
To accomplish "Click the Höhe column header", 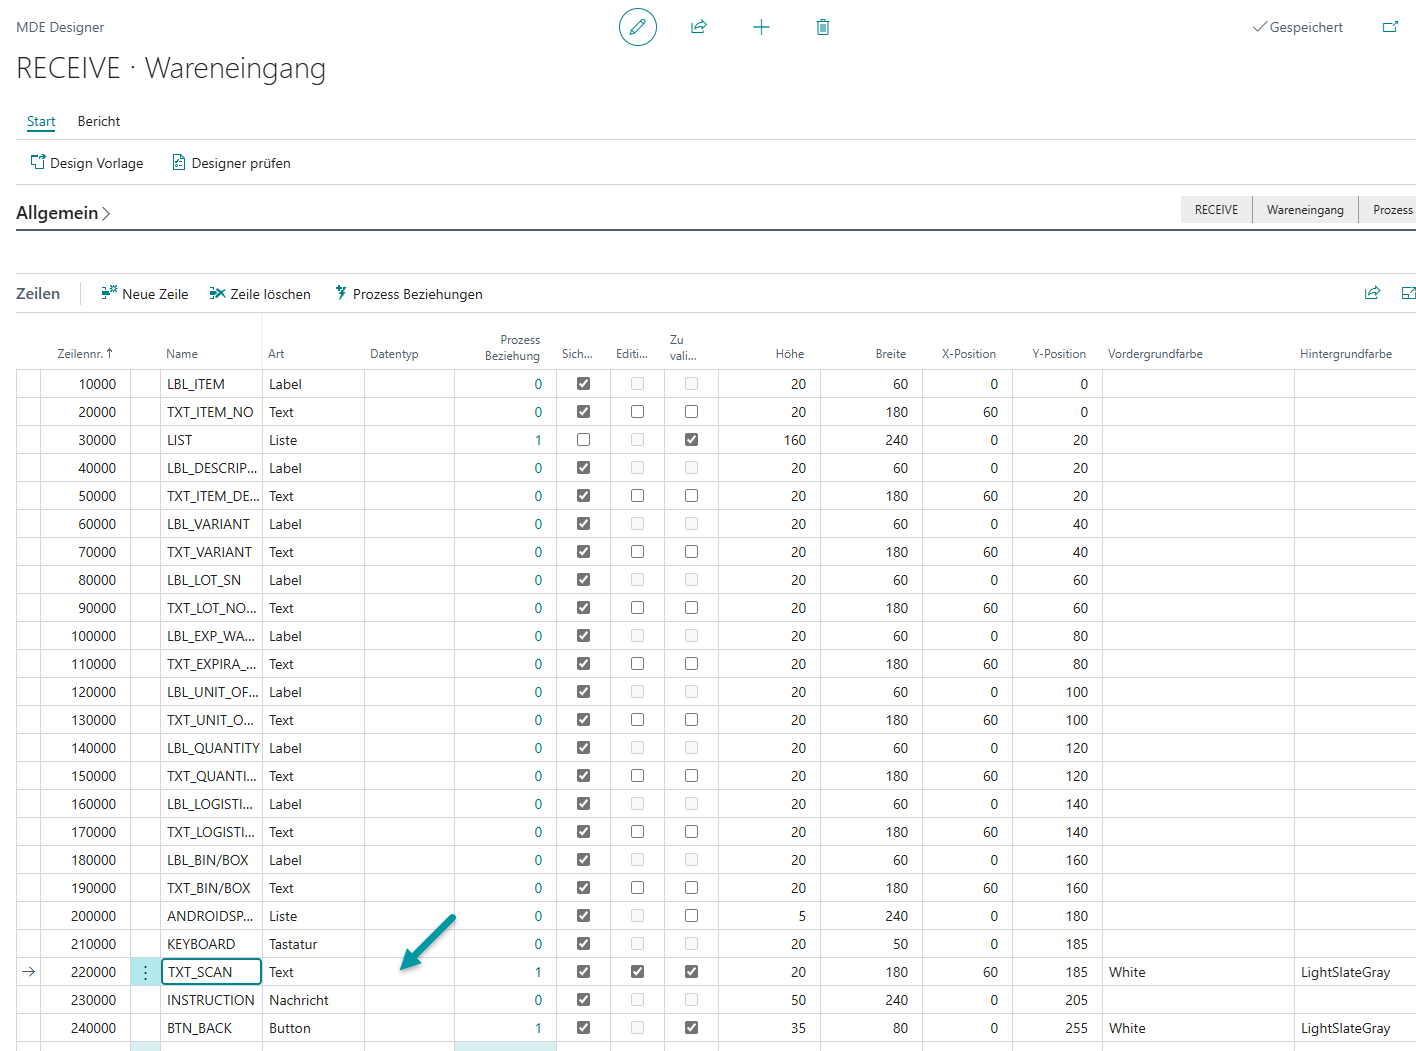I will point(789,354).
